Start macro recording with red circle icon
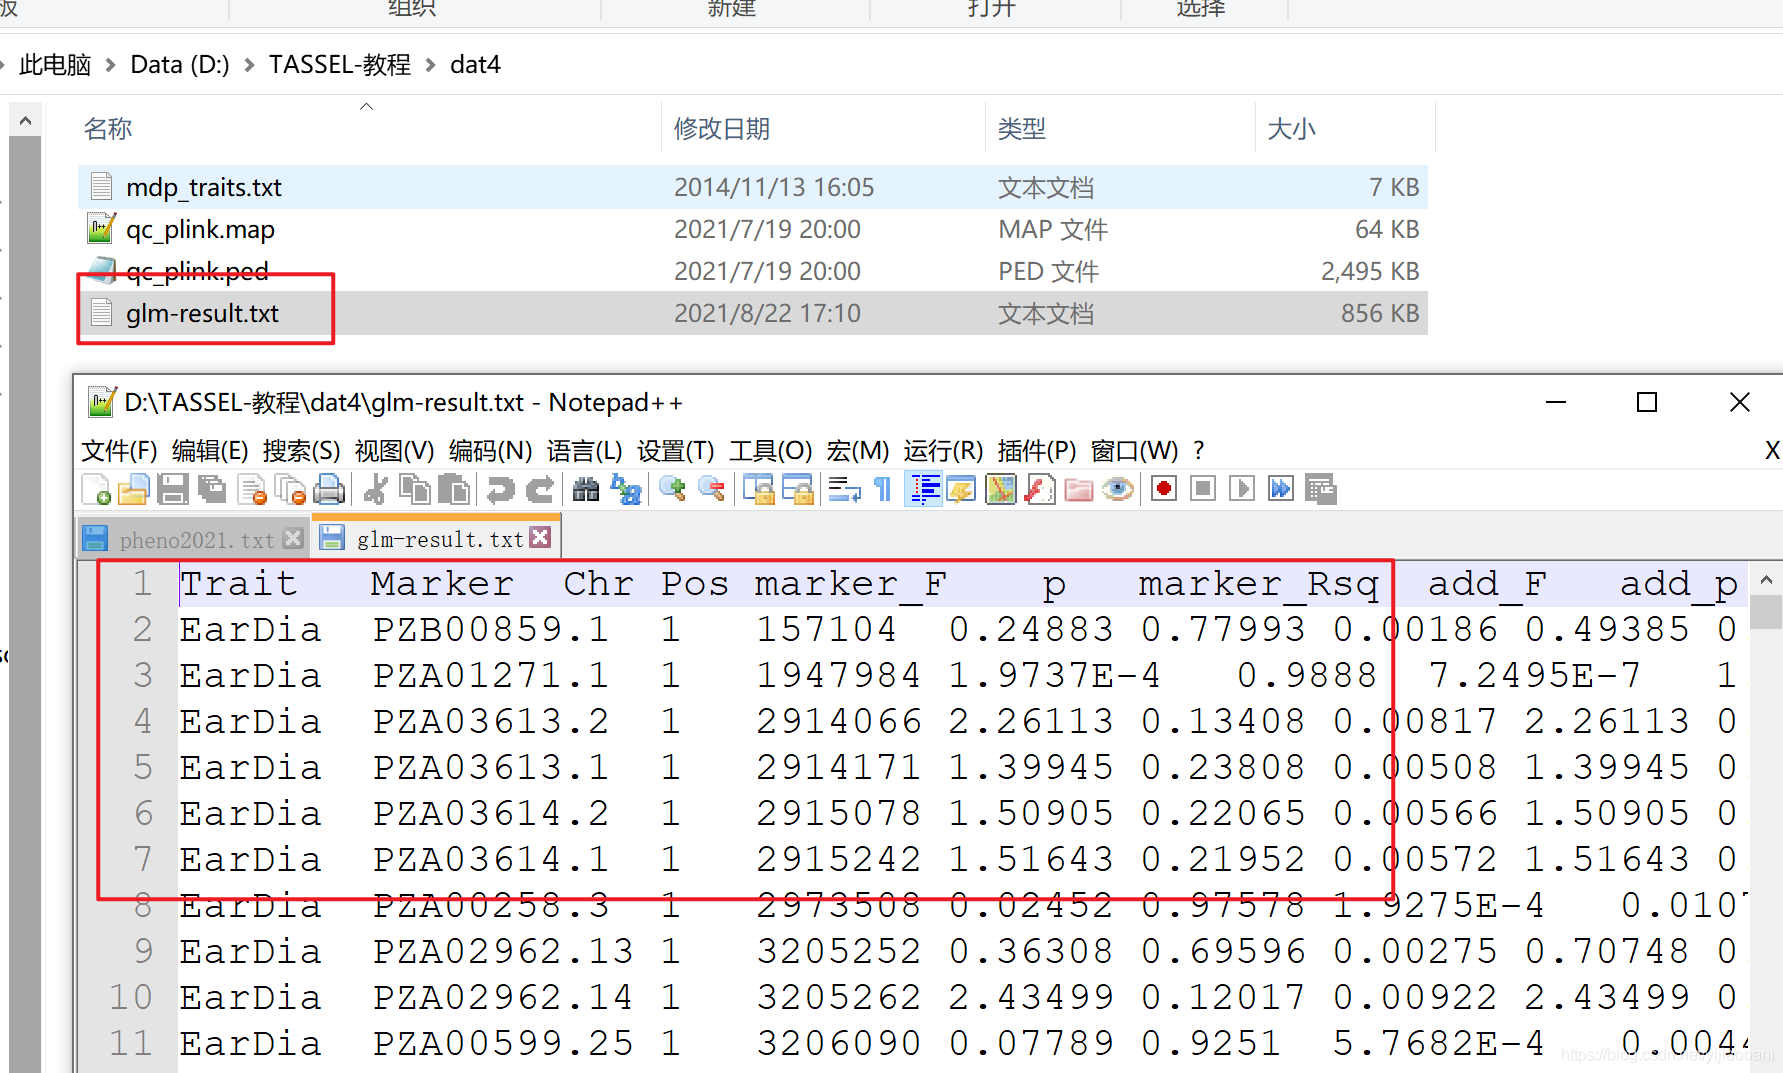 (x=1162, y=489)
